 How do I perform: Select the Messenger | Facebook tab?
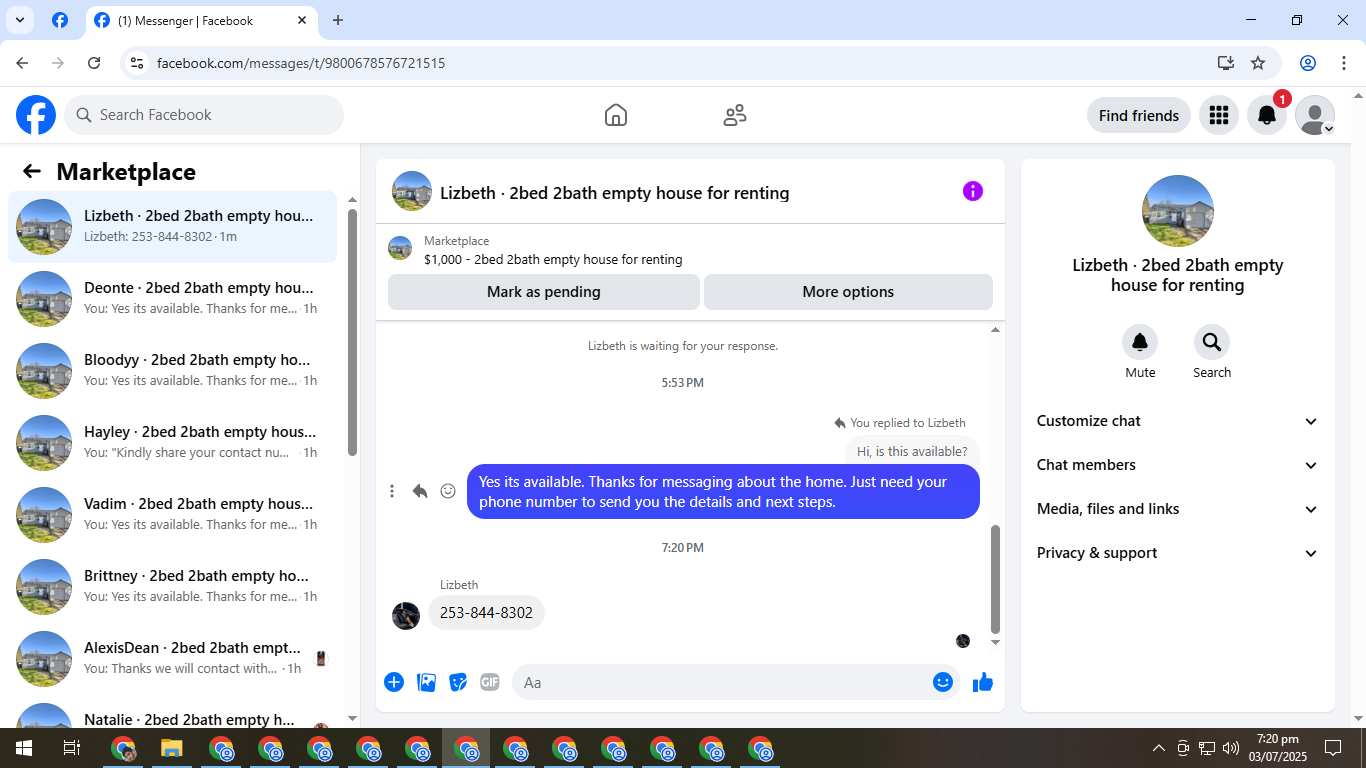tap(200, 20)
